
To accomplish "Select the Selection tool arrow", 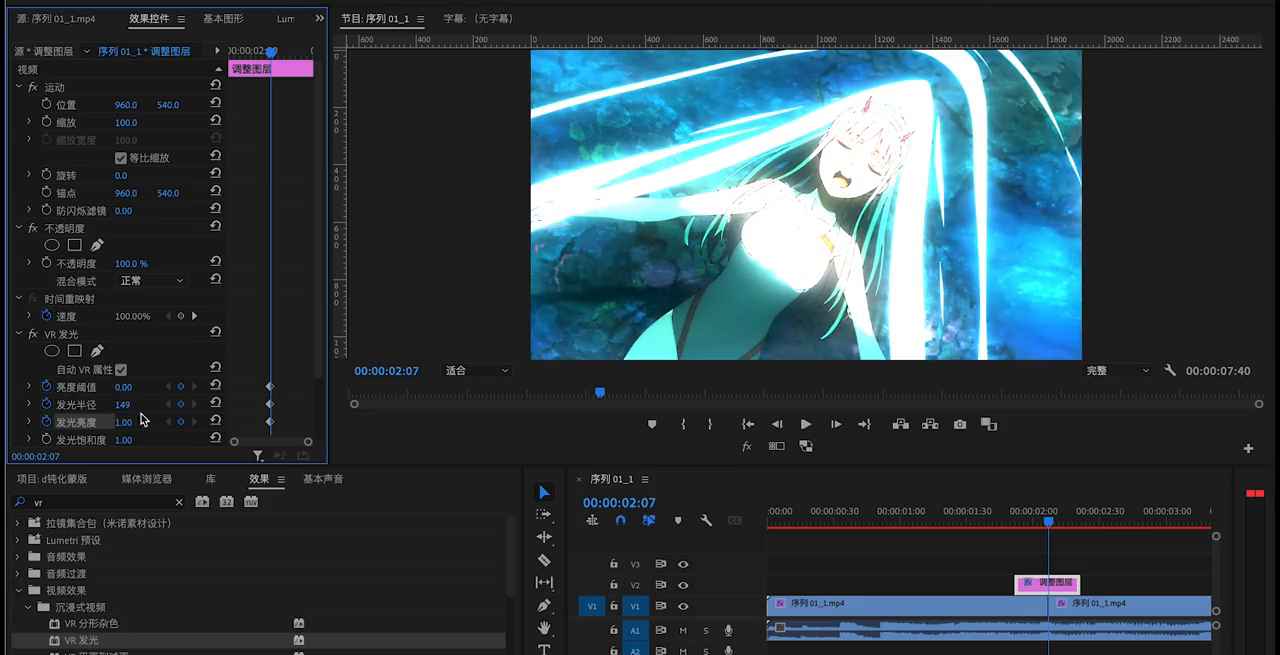I will click(x=544, y=492).
